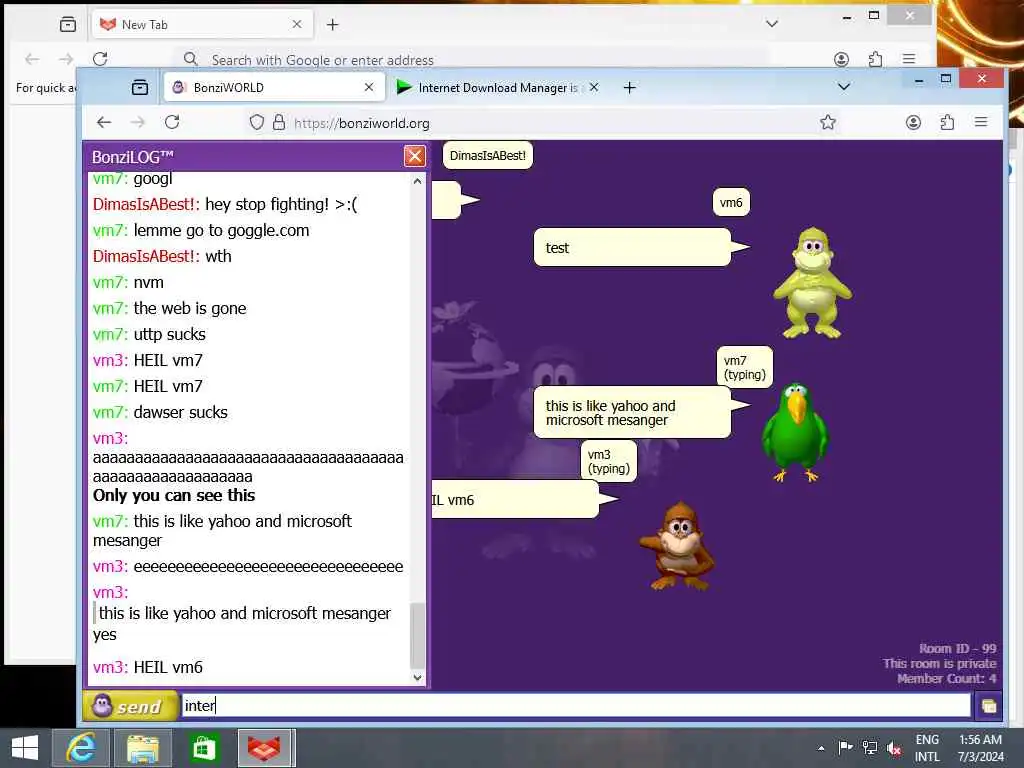Click log line 'hey stop fighting! >:('
The height and width of the screenshot is (768, 1024).
225,204
